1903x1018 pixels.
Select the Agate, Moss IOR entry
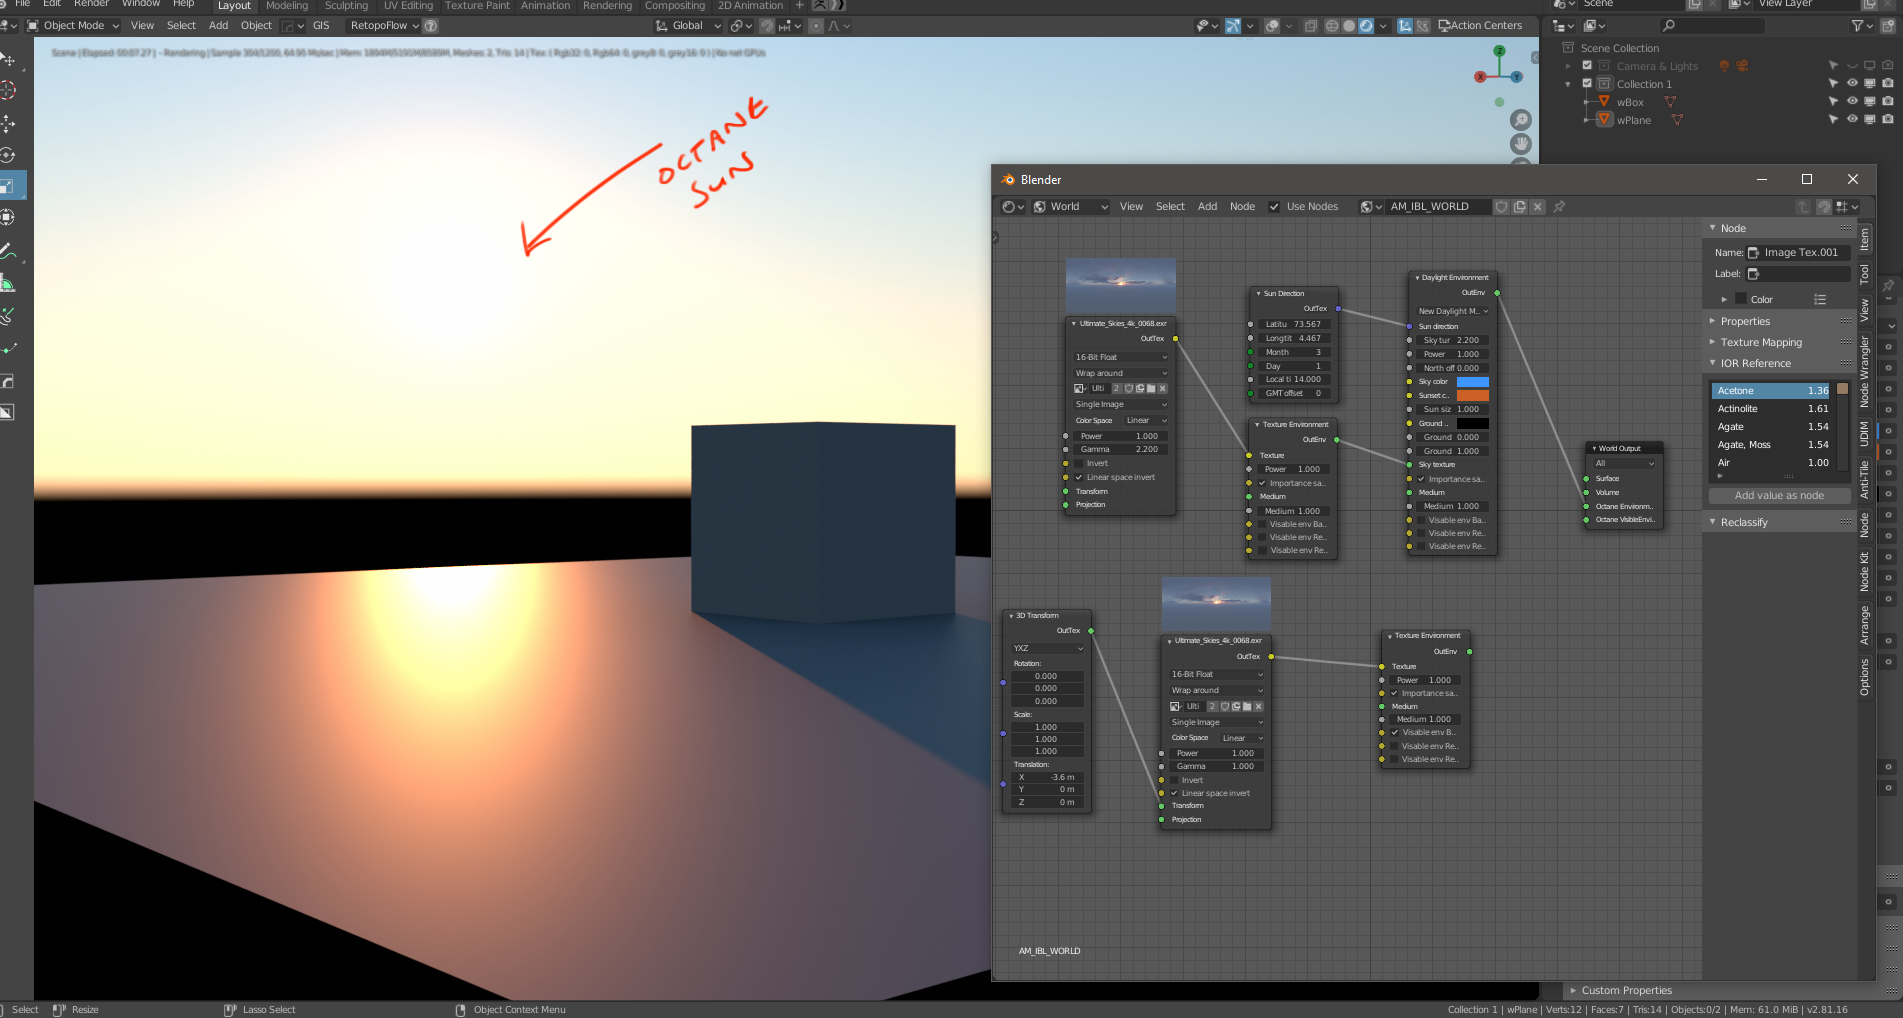pos(1771,445)
